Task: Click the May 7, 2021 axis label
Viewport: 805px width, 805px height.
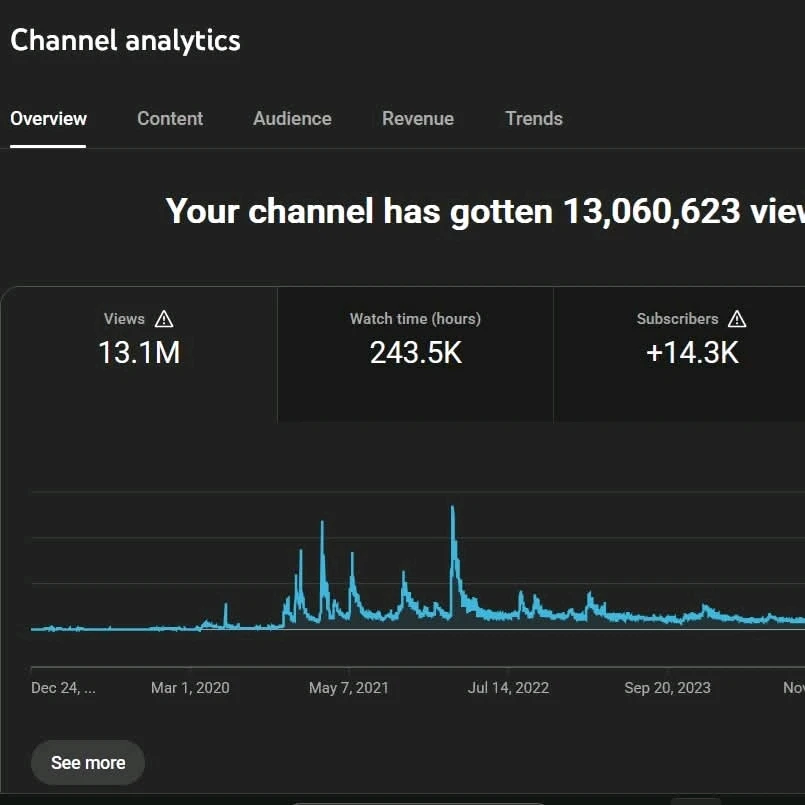Action: 349,688
